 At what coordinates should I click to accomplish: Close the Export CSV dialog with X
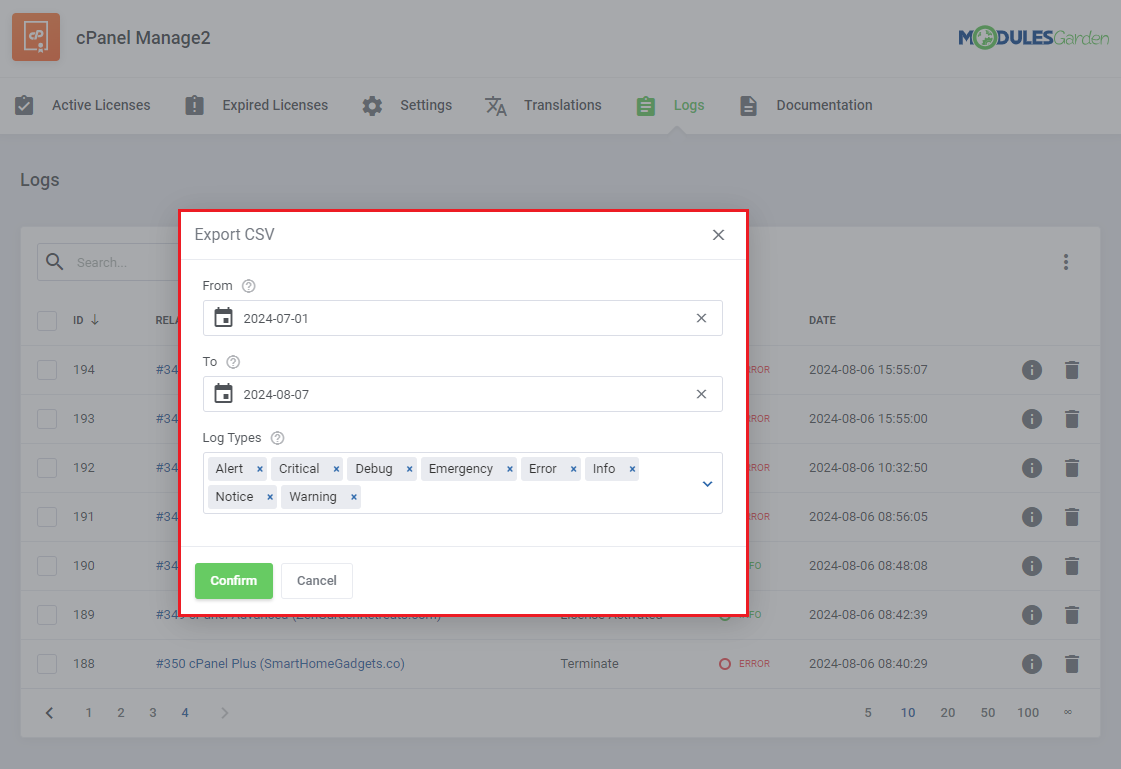[x=718, y=235]
